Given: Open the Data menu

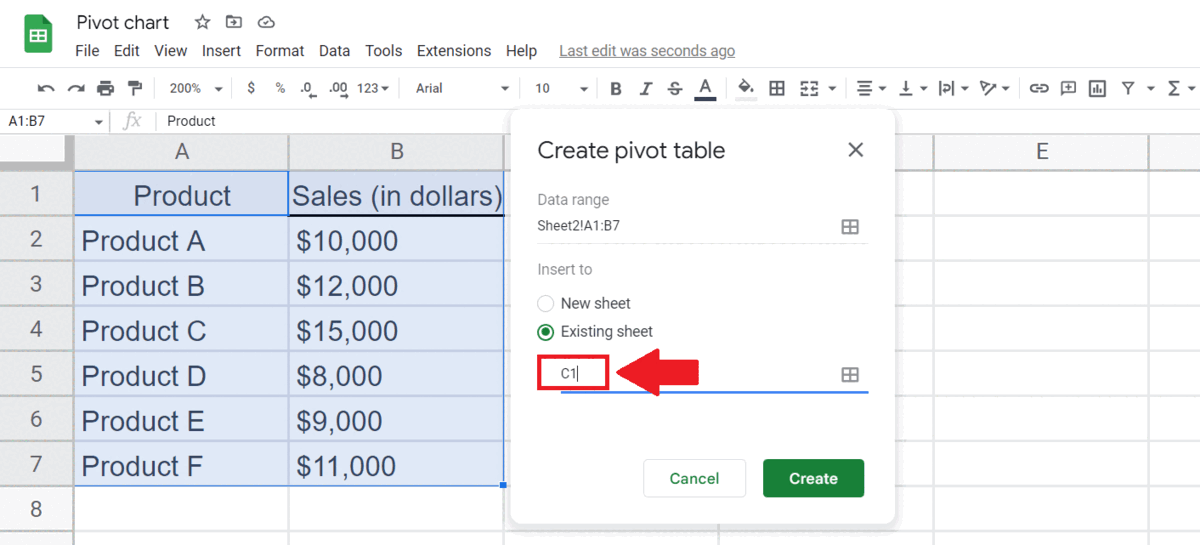Looking at the screenshot, I should (x=335, y=51).
